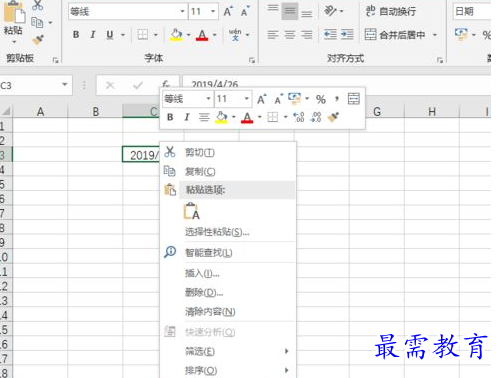Apply yellow fill from mini toolbar
Screen dimensions: 496x378
(221, 117)
